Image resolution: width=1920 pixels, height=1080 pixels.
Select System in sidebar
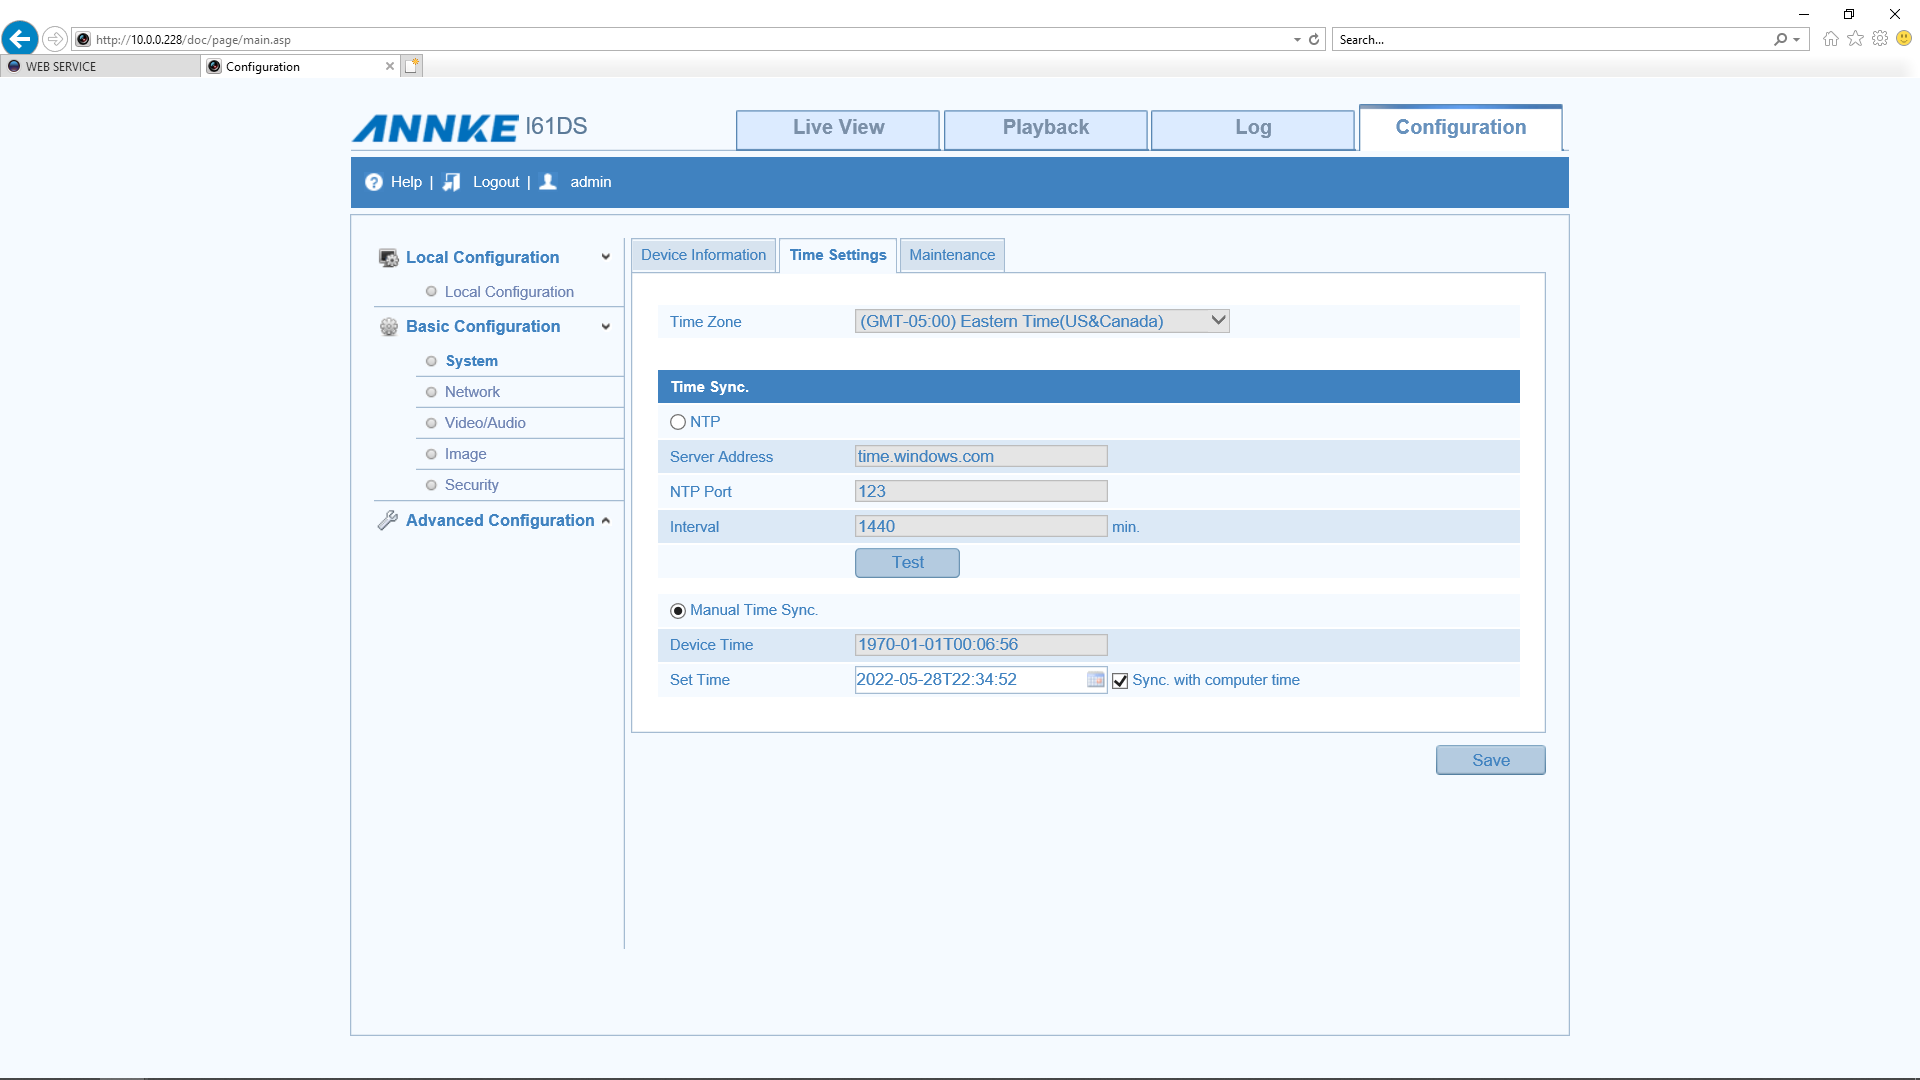[x=472, y=361]
